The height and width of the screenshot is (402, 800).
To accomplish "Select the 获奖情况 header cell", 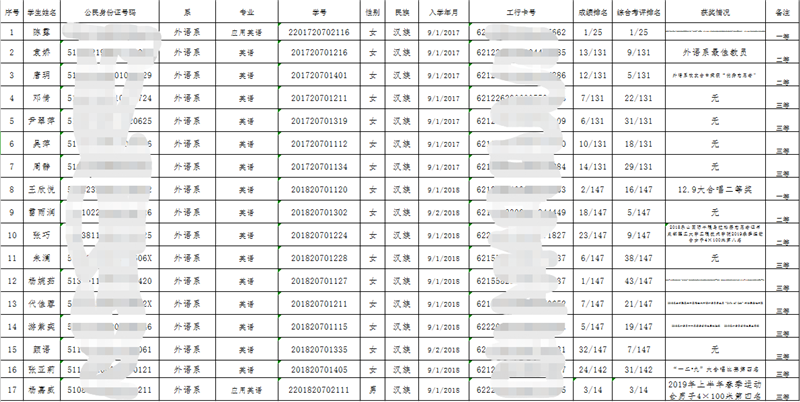I will pyautogui.click(x=715, y=12).
